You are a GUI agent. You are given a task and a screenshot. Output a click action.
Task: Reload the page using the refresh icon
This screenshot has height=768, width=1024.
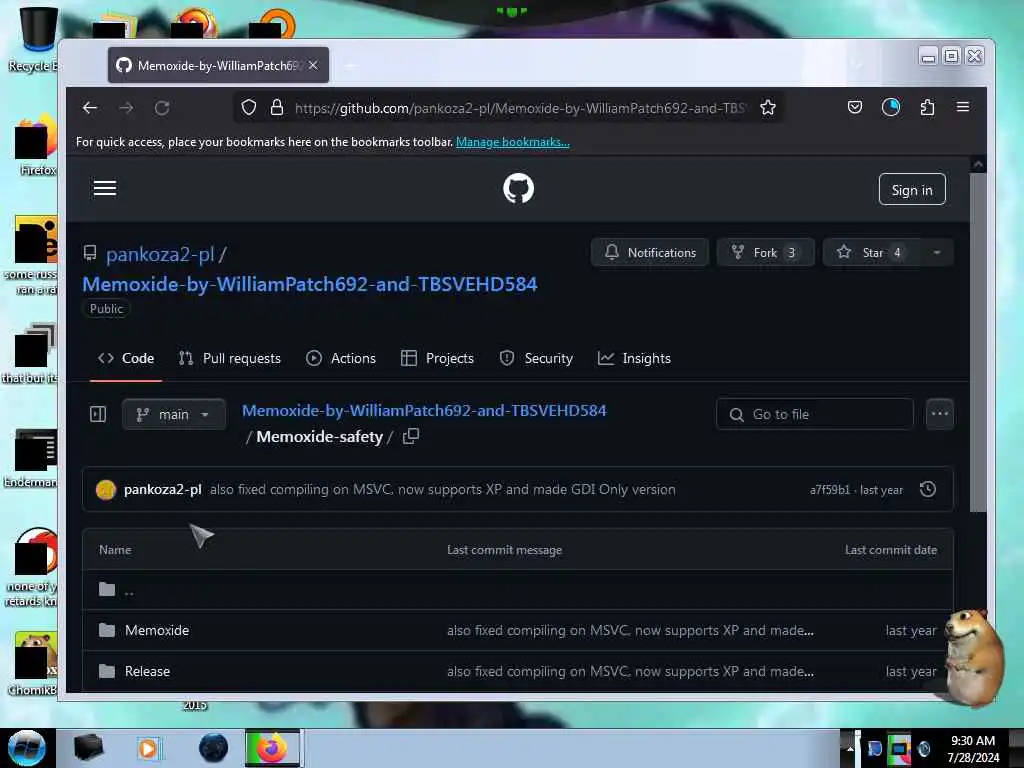point(162,108)
